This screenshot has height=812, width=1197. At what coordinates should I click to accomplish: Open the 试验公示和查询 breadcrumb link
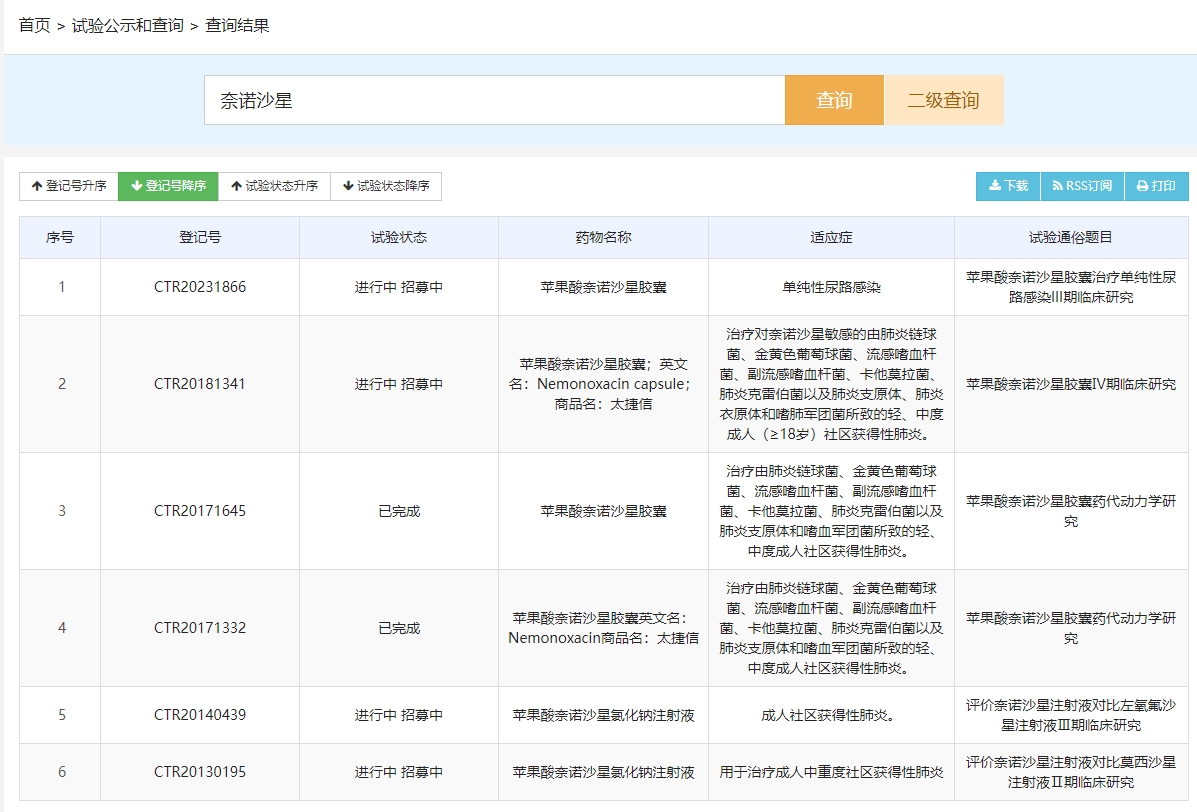(127, 25)
